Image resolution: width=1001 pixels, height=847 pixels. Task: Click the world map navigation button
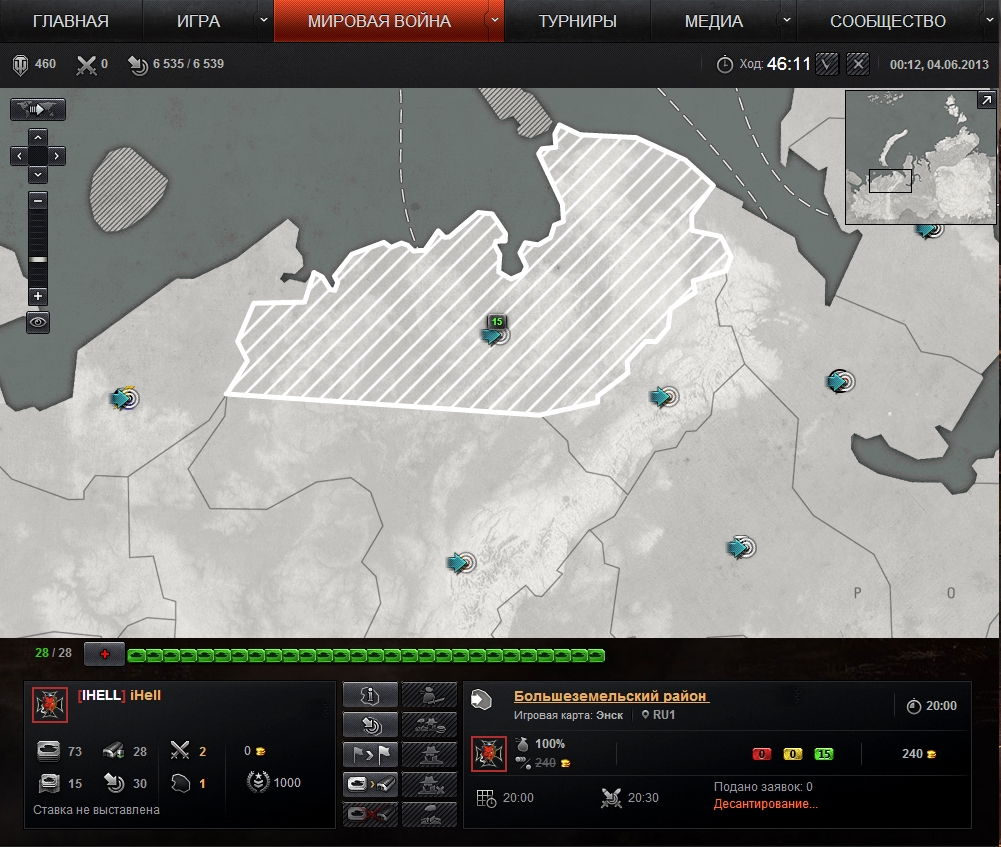tap(38, 109)
